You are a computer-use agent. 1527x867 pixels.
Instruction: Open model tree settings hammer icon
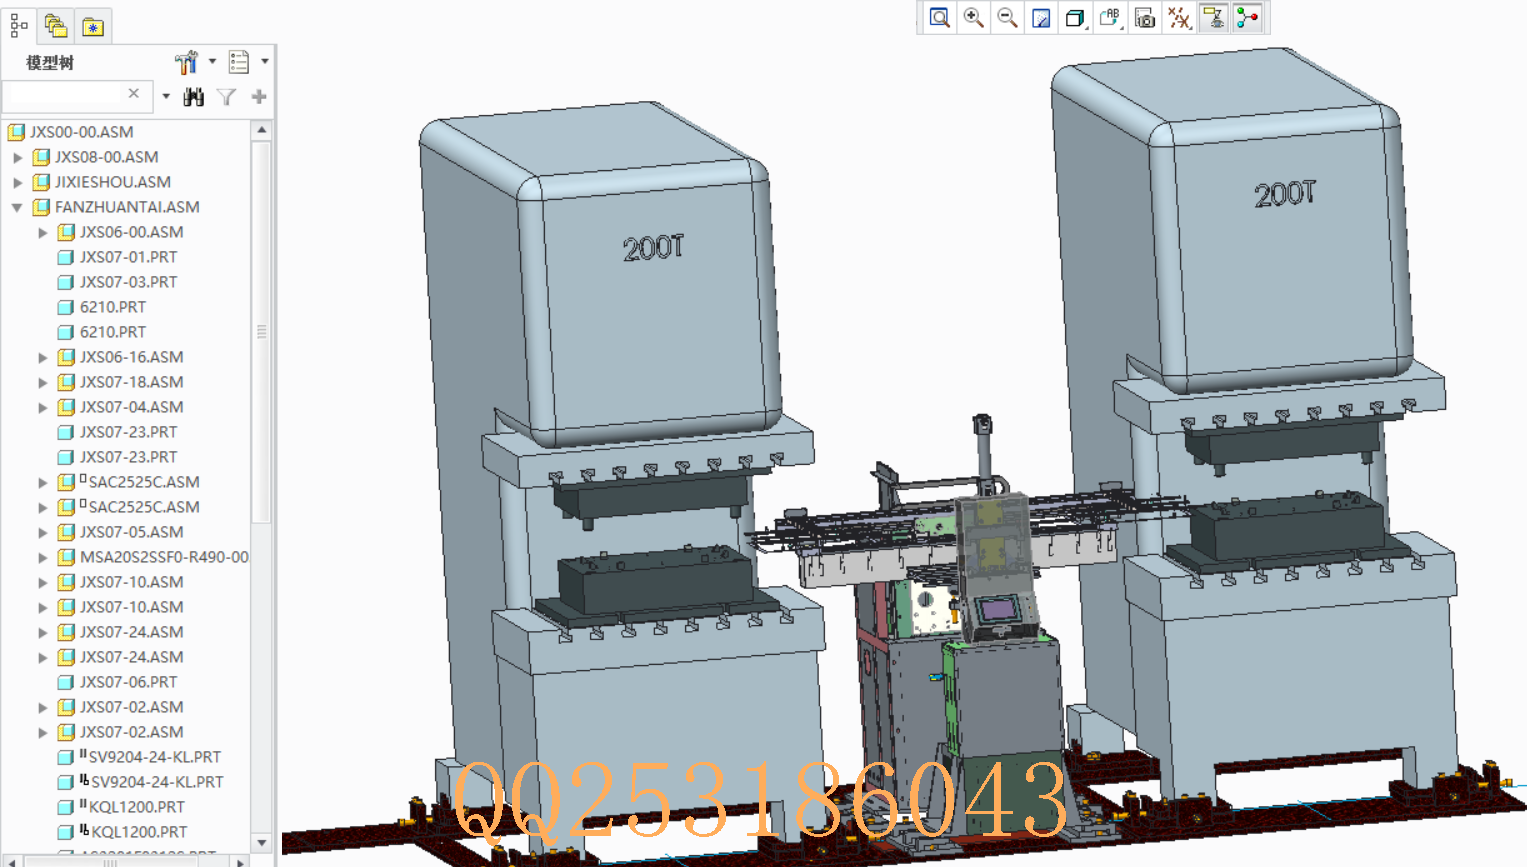tap(186, 62)
